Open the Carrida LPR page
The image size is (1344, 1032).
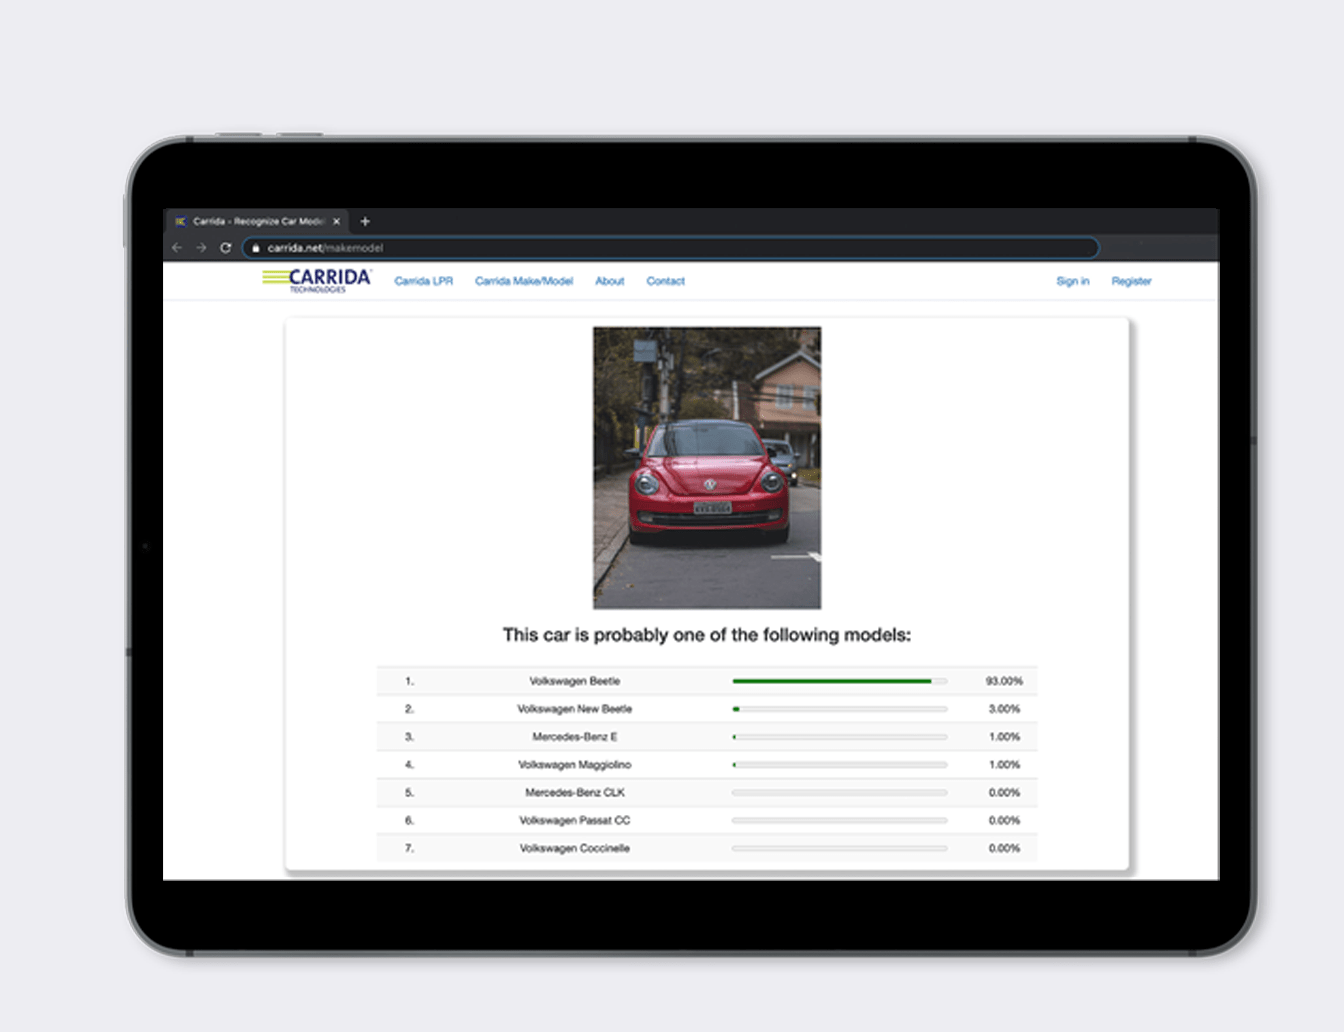click(x=424, y=281)
